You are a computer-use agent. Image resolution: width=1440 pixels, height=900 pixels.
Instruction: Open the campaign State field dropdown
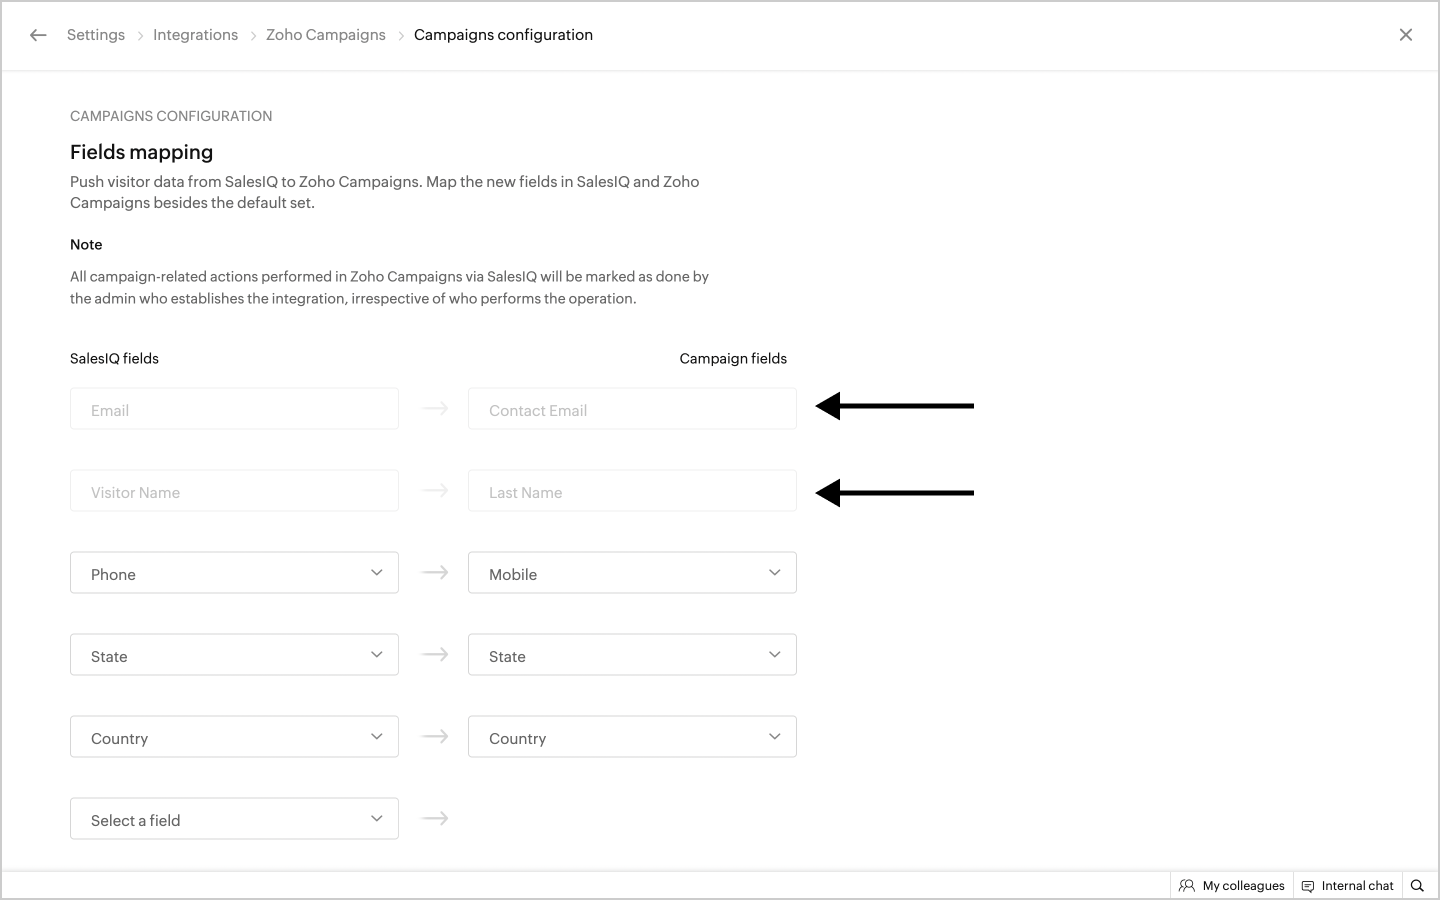(632, 655)
